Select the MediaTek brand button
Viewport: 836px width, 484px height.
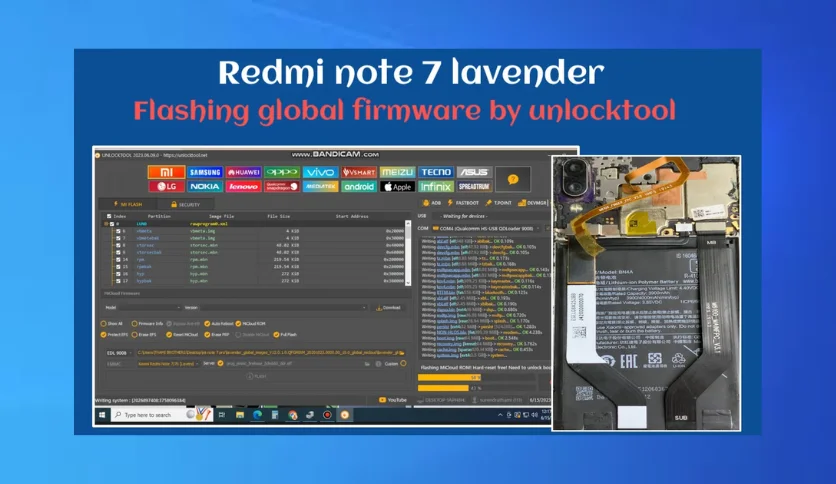[320, 187]
